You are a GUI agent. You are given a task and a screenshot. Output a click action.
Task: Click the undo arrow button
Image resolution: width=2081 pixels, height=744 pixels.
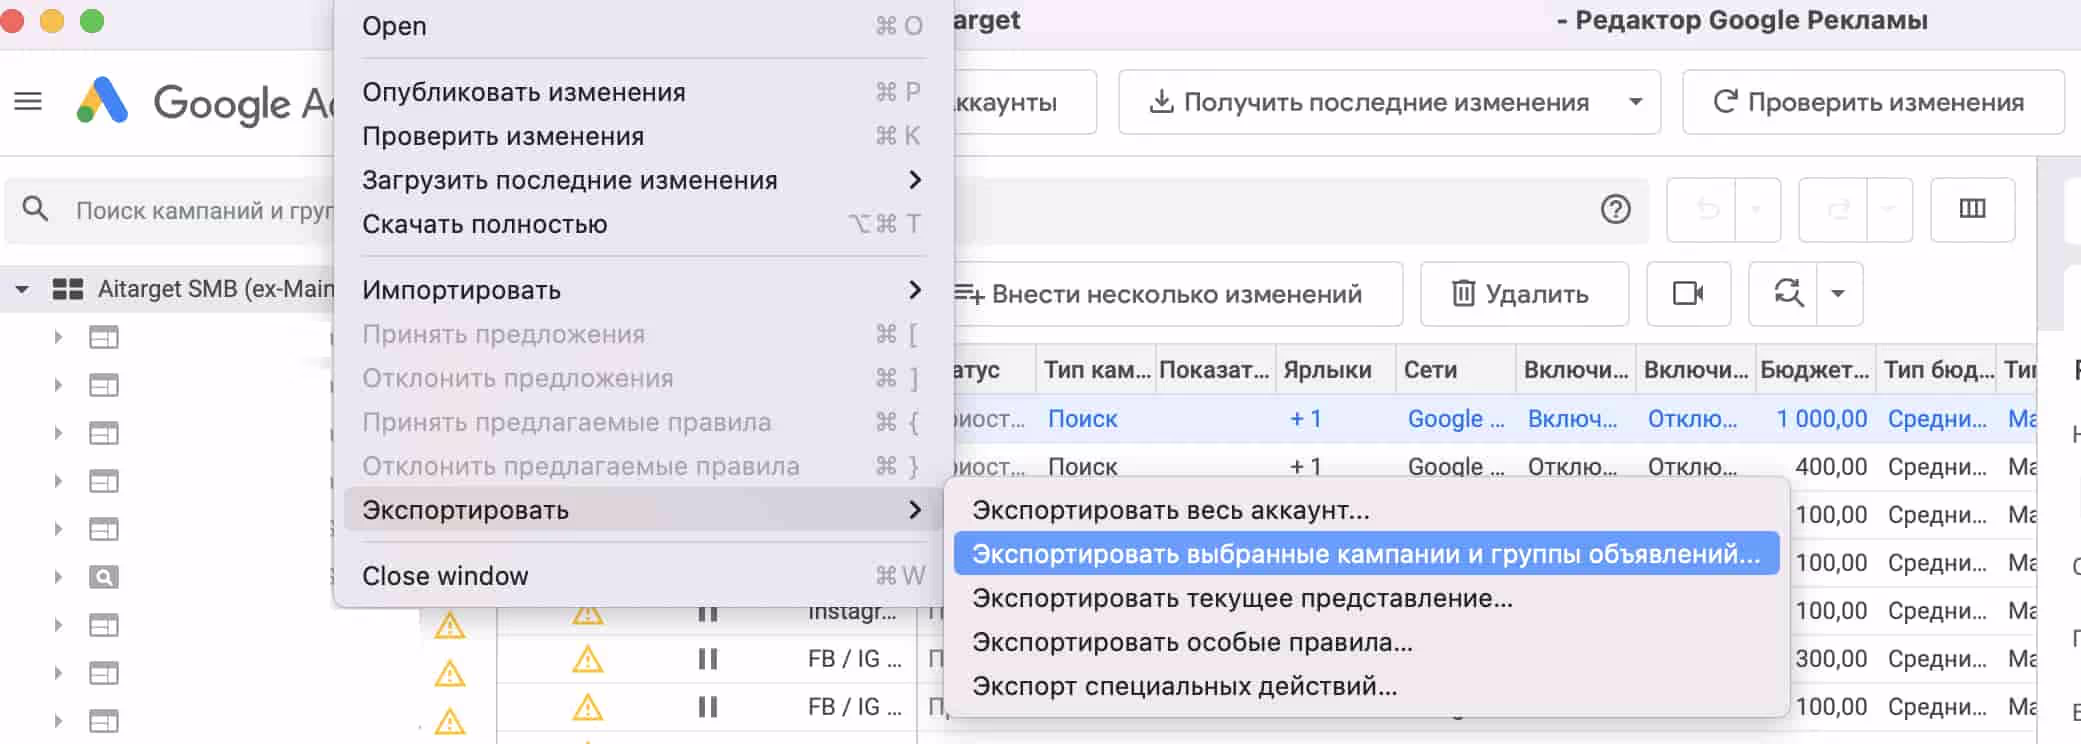tap(1707, 209)
